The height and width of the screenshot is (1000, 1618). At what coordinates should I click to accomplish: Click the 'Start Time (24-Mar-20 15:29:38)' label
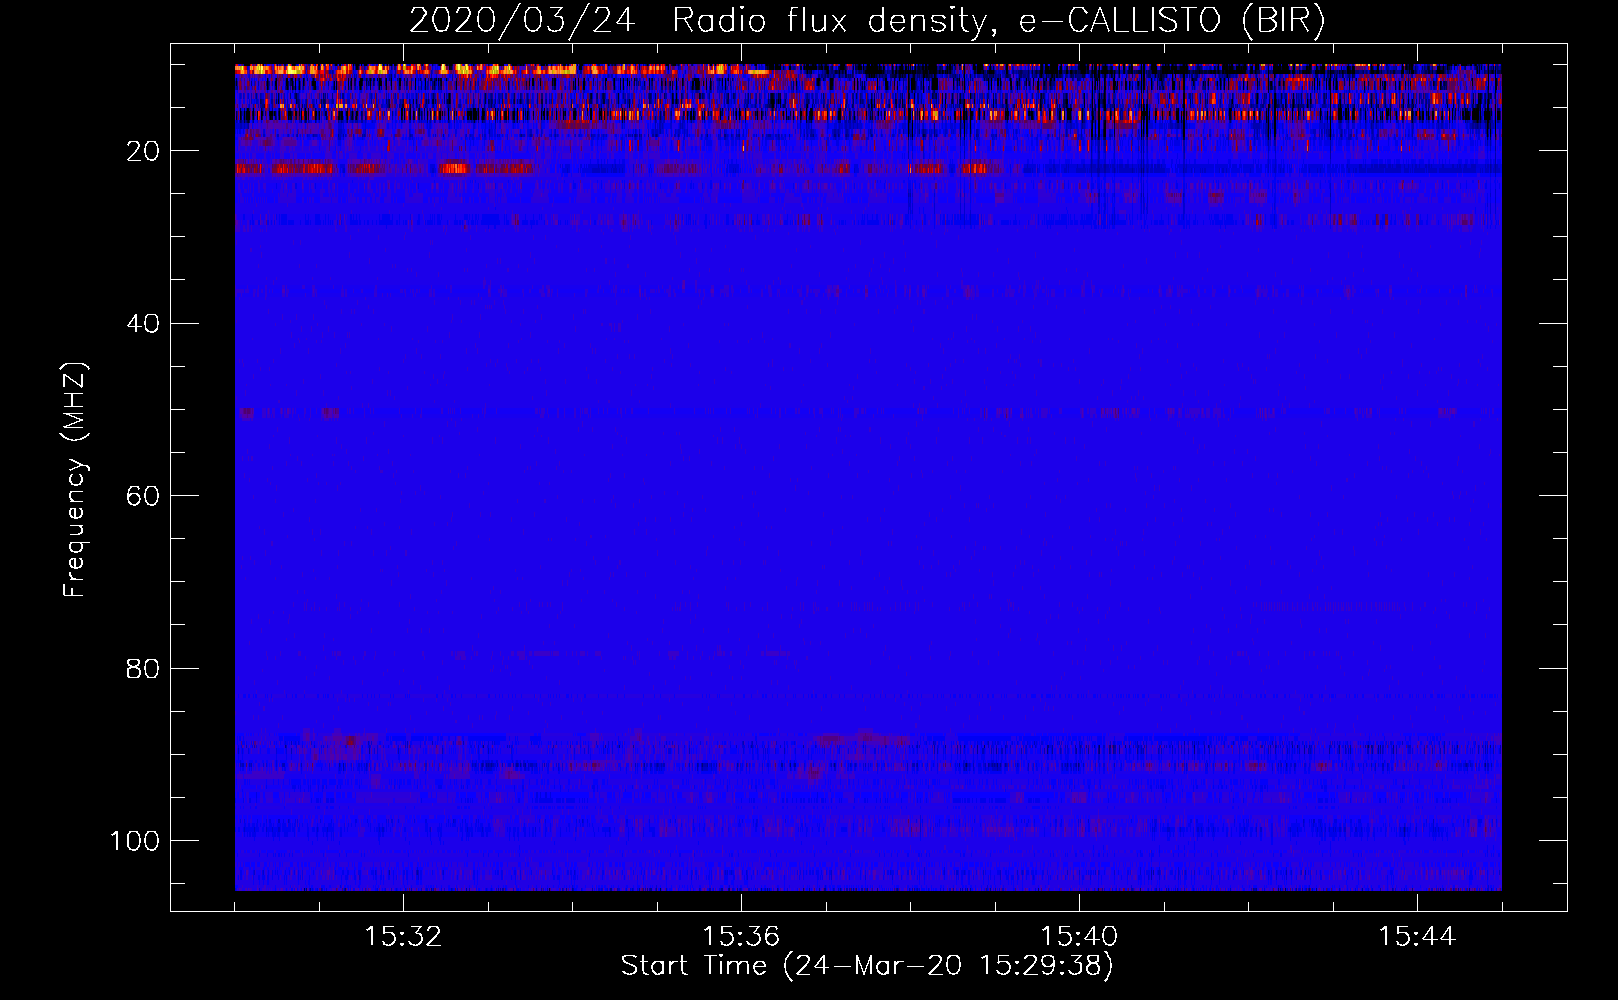pos(867,966)
